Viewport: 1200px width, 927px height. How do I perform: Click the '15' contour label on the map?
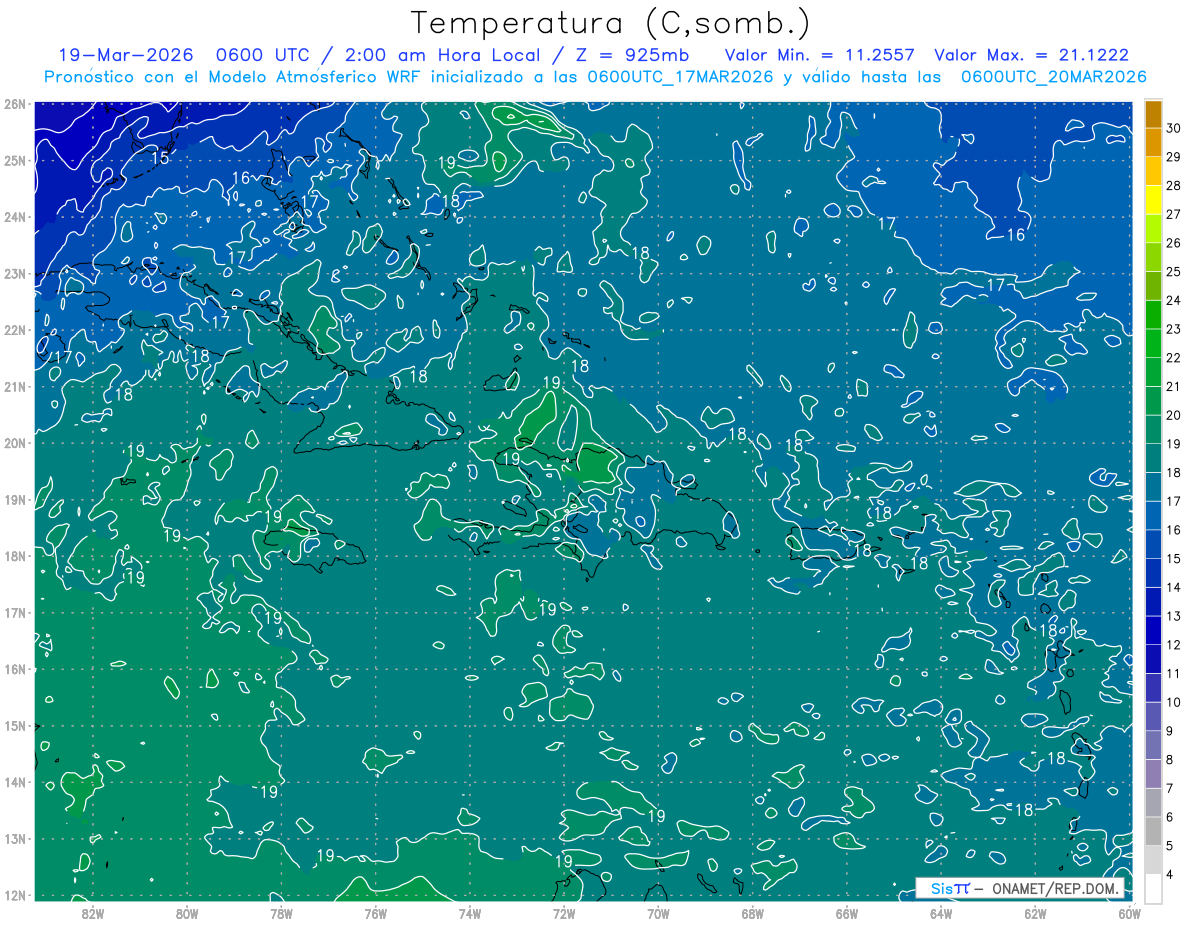click(x=160, y=158)
